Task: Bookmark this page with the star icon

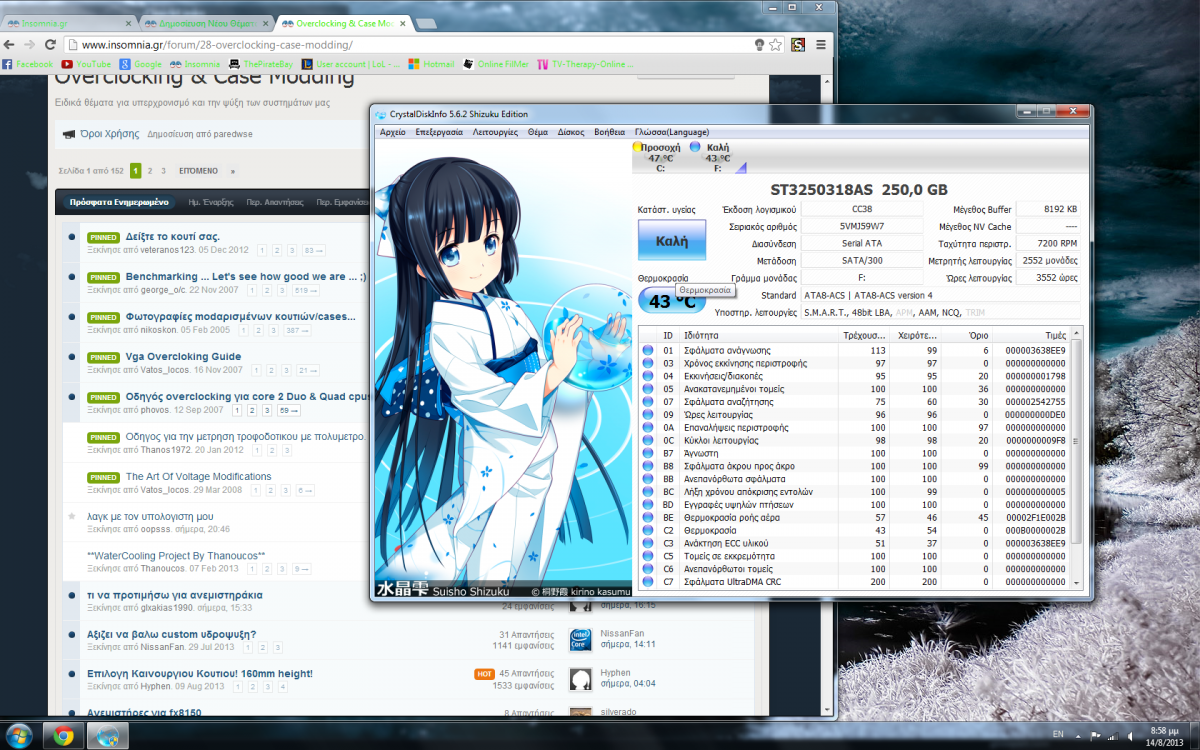Action: pos(776,44)
